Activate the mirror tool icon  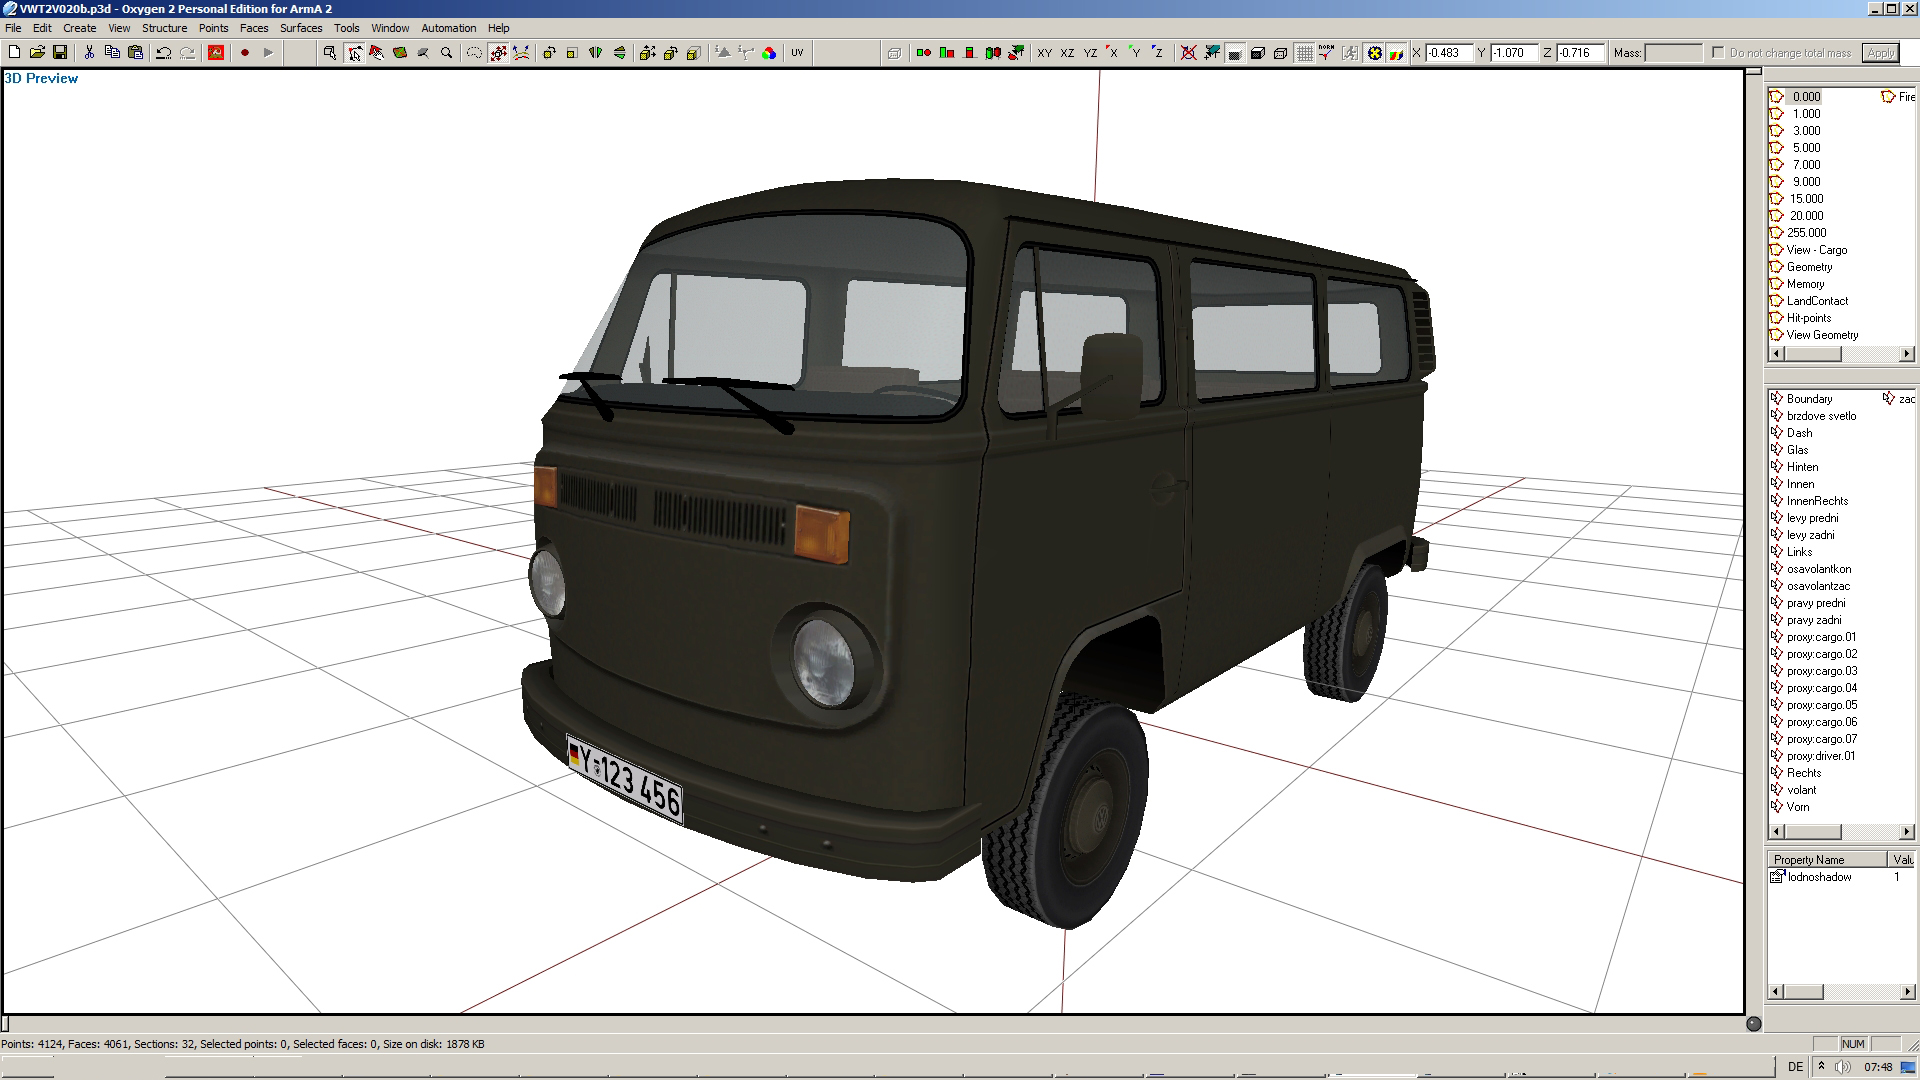595,53
